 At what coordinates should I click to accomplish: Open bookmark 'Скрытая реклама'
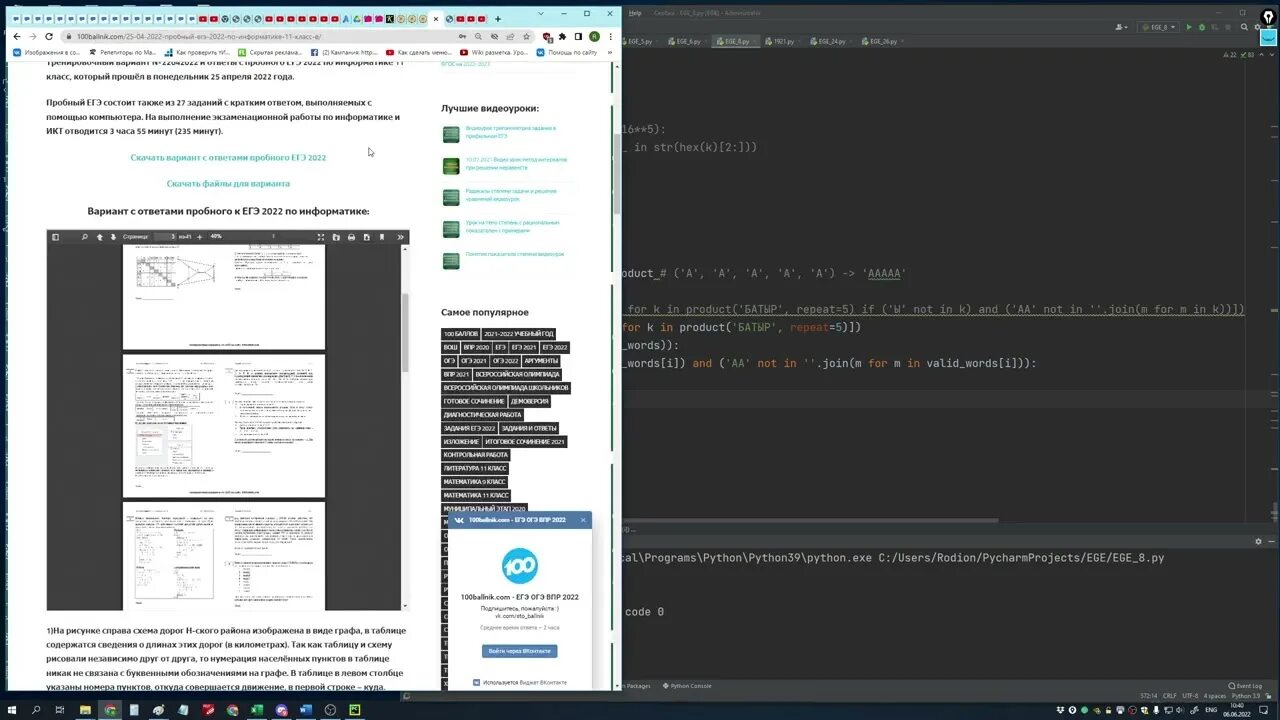pyautogui.click(x=270, y=52)
